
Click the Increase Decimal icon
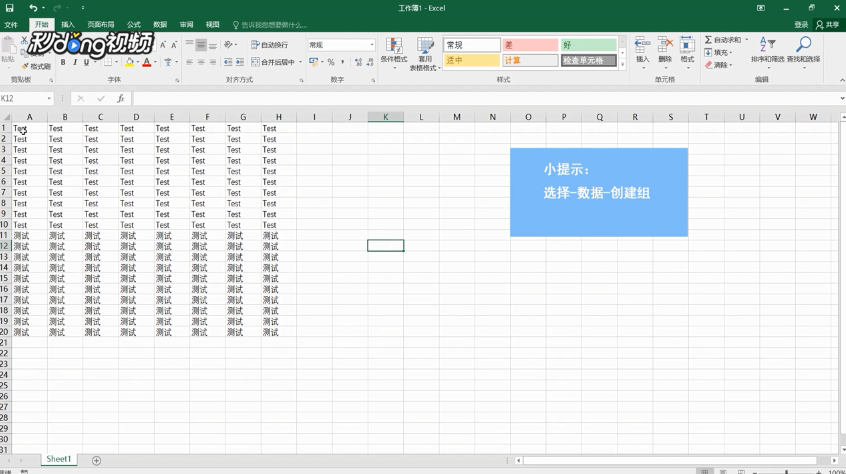tap(358, 63)
